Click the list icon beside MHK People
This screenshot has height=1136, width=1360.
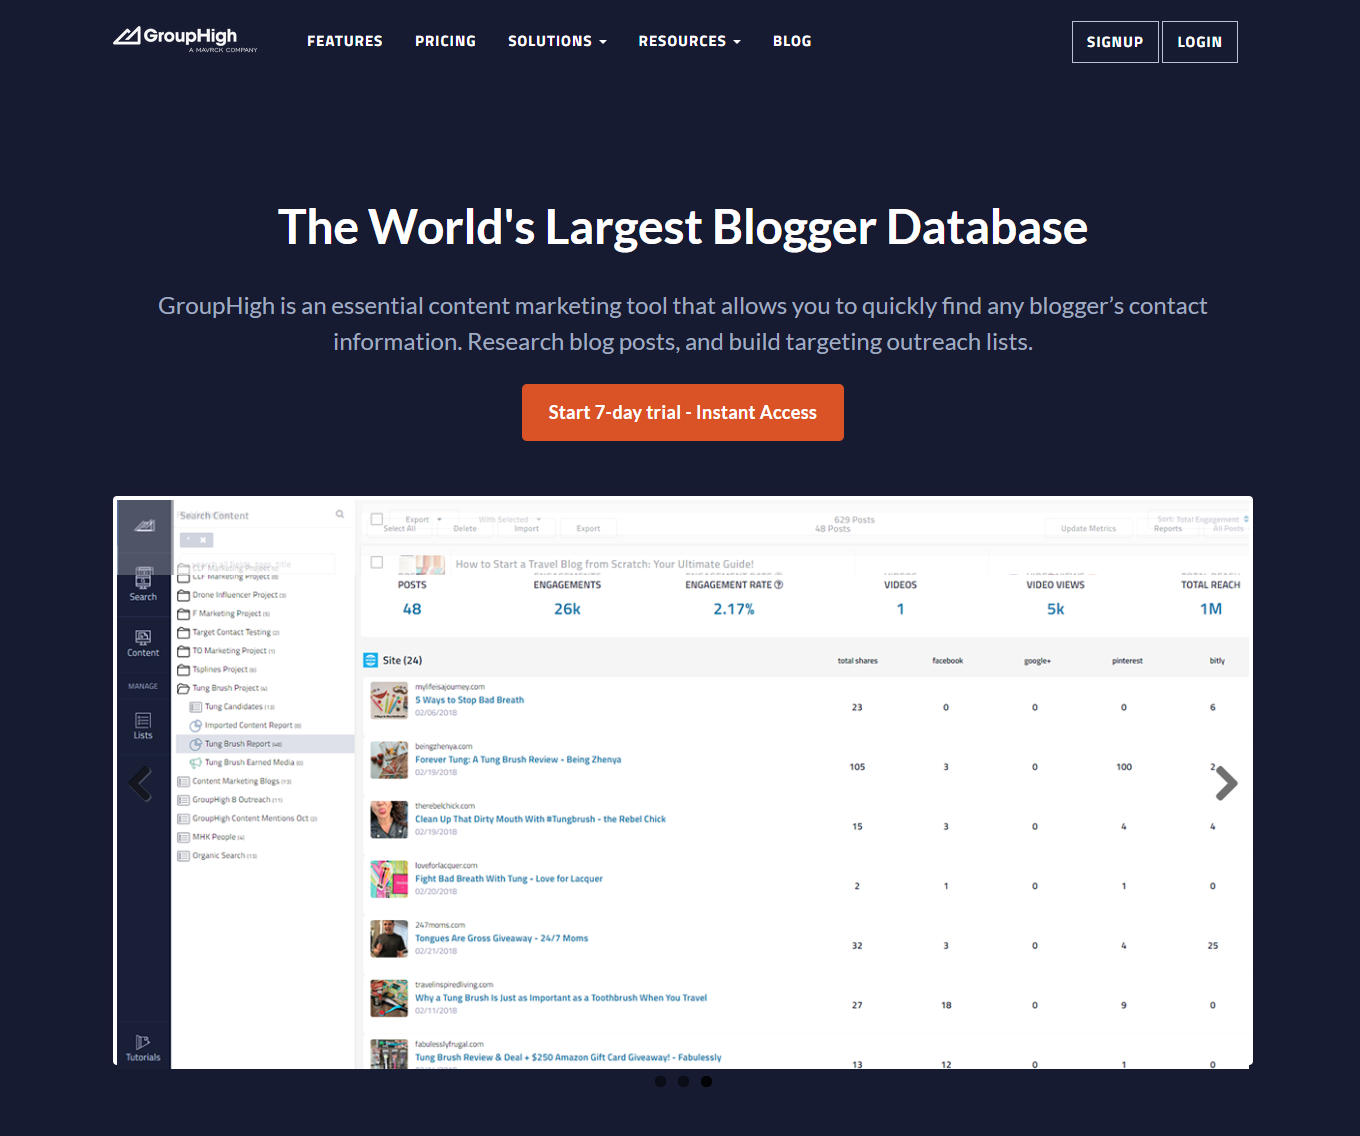(183, 837)
